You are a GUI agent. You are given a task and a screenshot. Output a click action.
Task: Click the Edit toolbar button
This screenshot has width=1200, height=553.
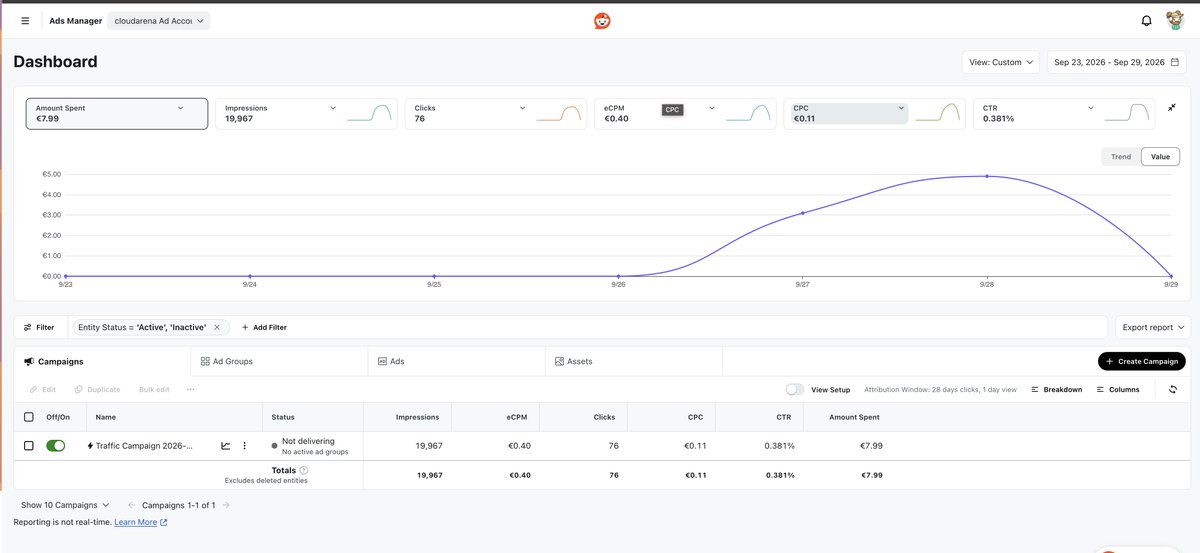point(43,390)
